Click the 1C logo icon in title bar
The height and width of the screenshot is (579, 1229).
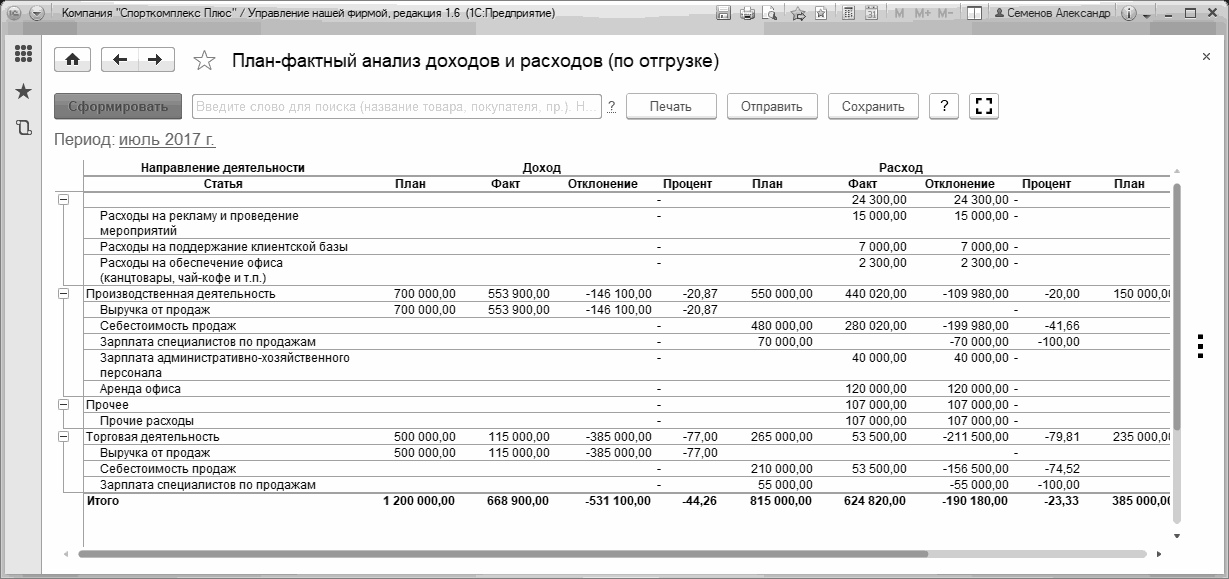click(x=14, y=14)
